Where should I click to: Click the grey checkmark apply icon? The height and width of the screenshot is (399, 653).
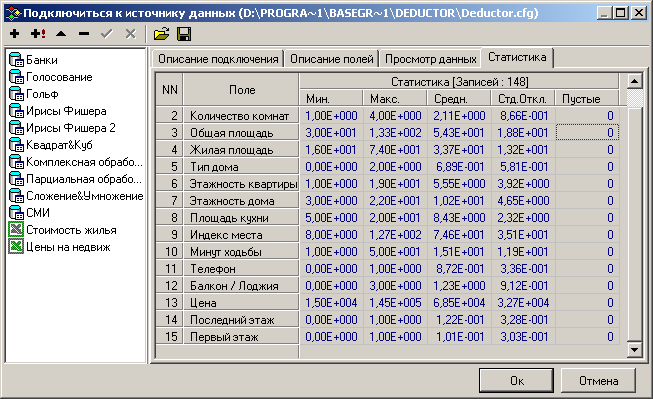tap(107, 34)
